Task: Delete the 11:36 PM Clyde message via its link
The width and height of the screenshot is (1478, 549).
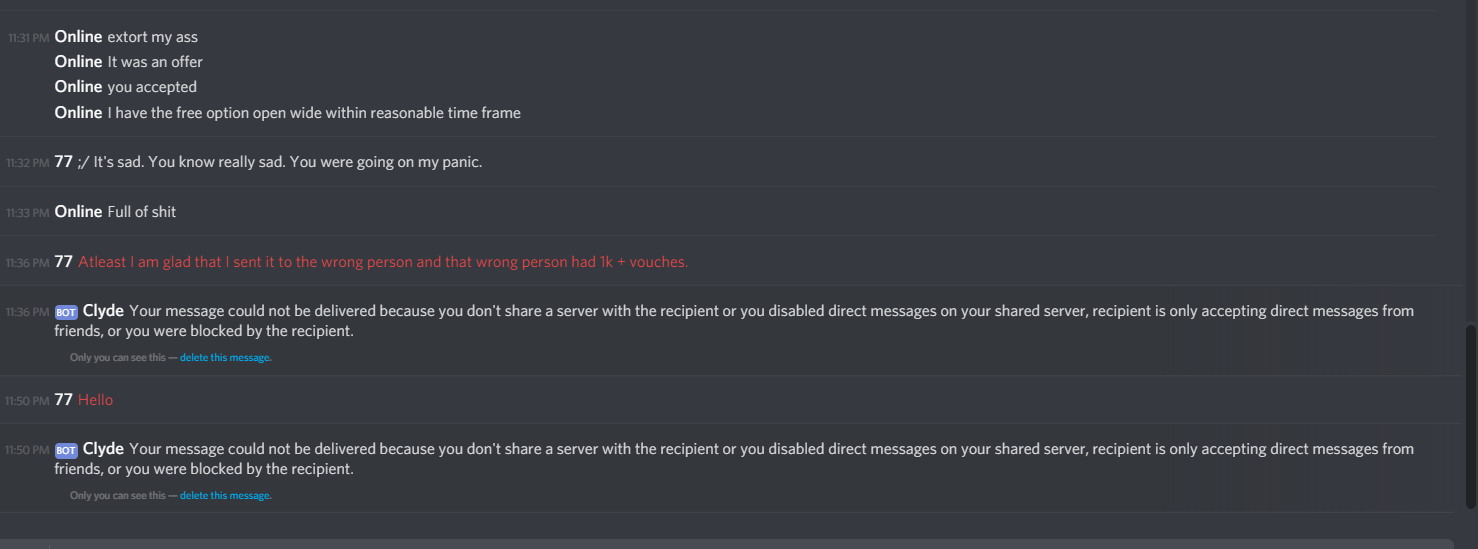Action: tap(225, 357)
